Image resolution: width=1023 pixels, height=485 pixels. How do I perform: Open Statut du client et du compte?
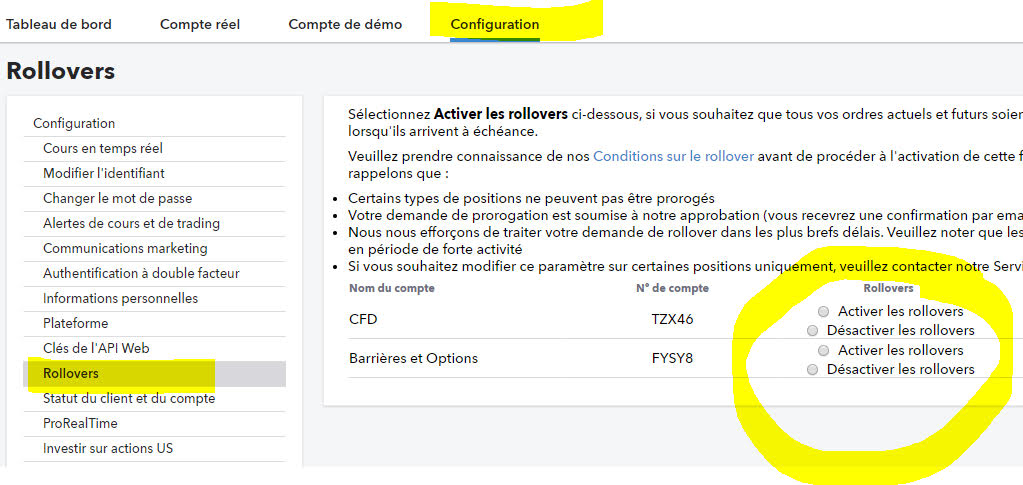[129, 398]
